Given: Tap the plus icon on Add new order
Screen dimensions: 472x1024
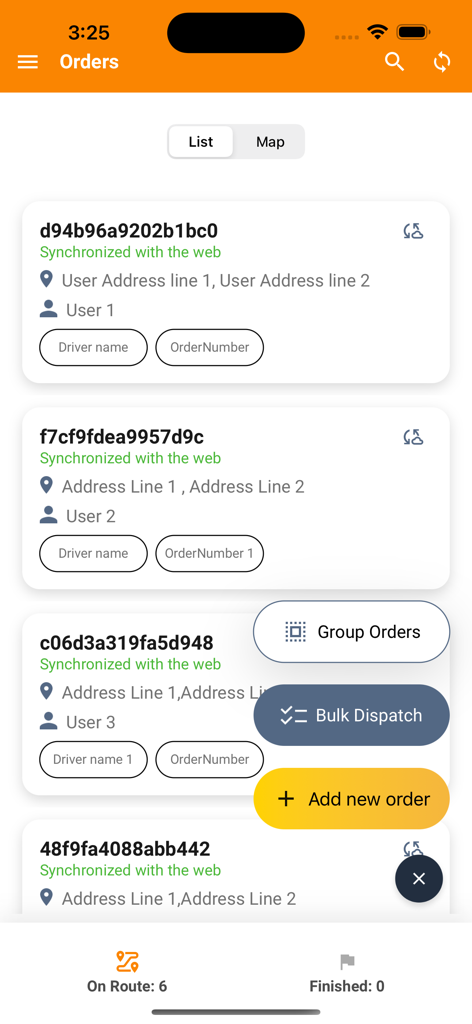Looking at the screenshot, I should (286, 799).
